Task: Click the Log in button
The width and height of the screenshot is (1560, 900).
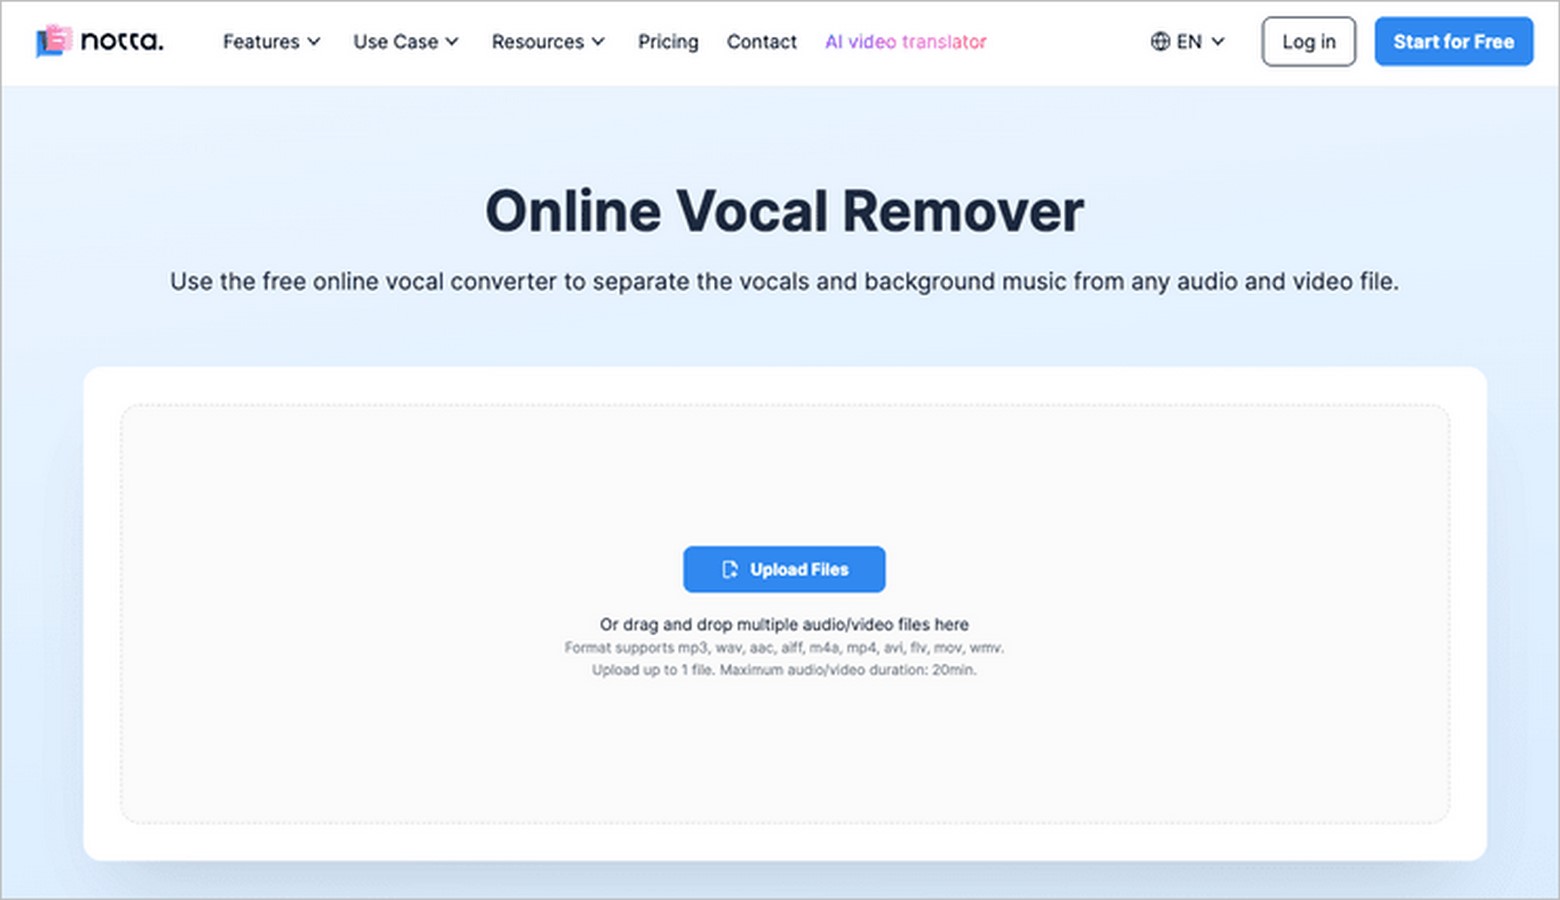Action: point(1308,42)
